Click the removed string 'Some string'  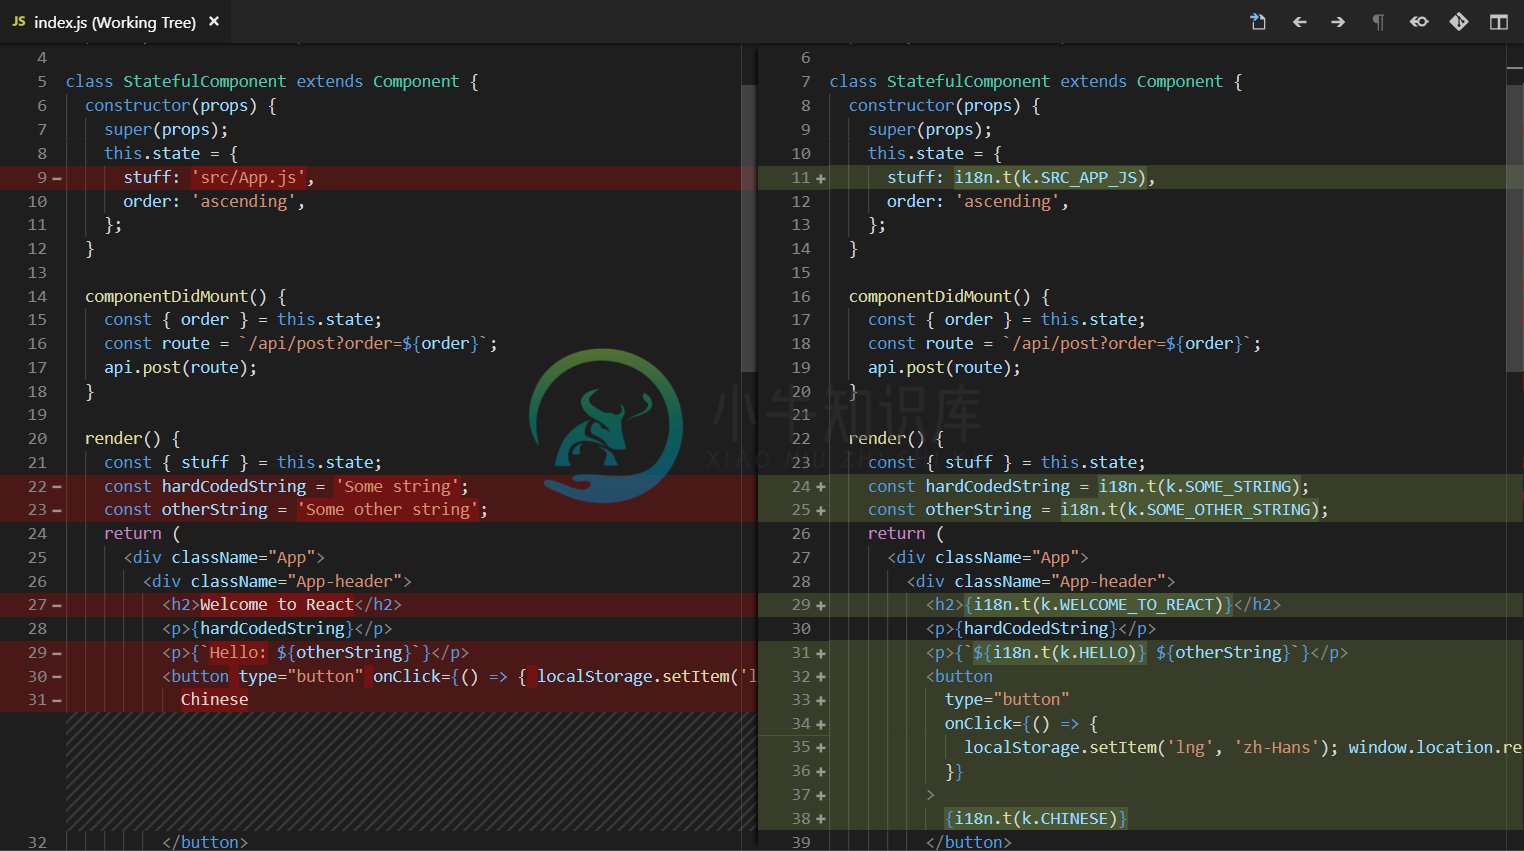398,486
